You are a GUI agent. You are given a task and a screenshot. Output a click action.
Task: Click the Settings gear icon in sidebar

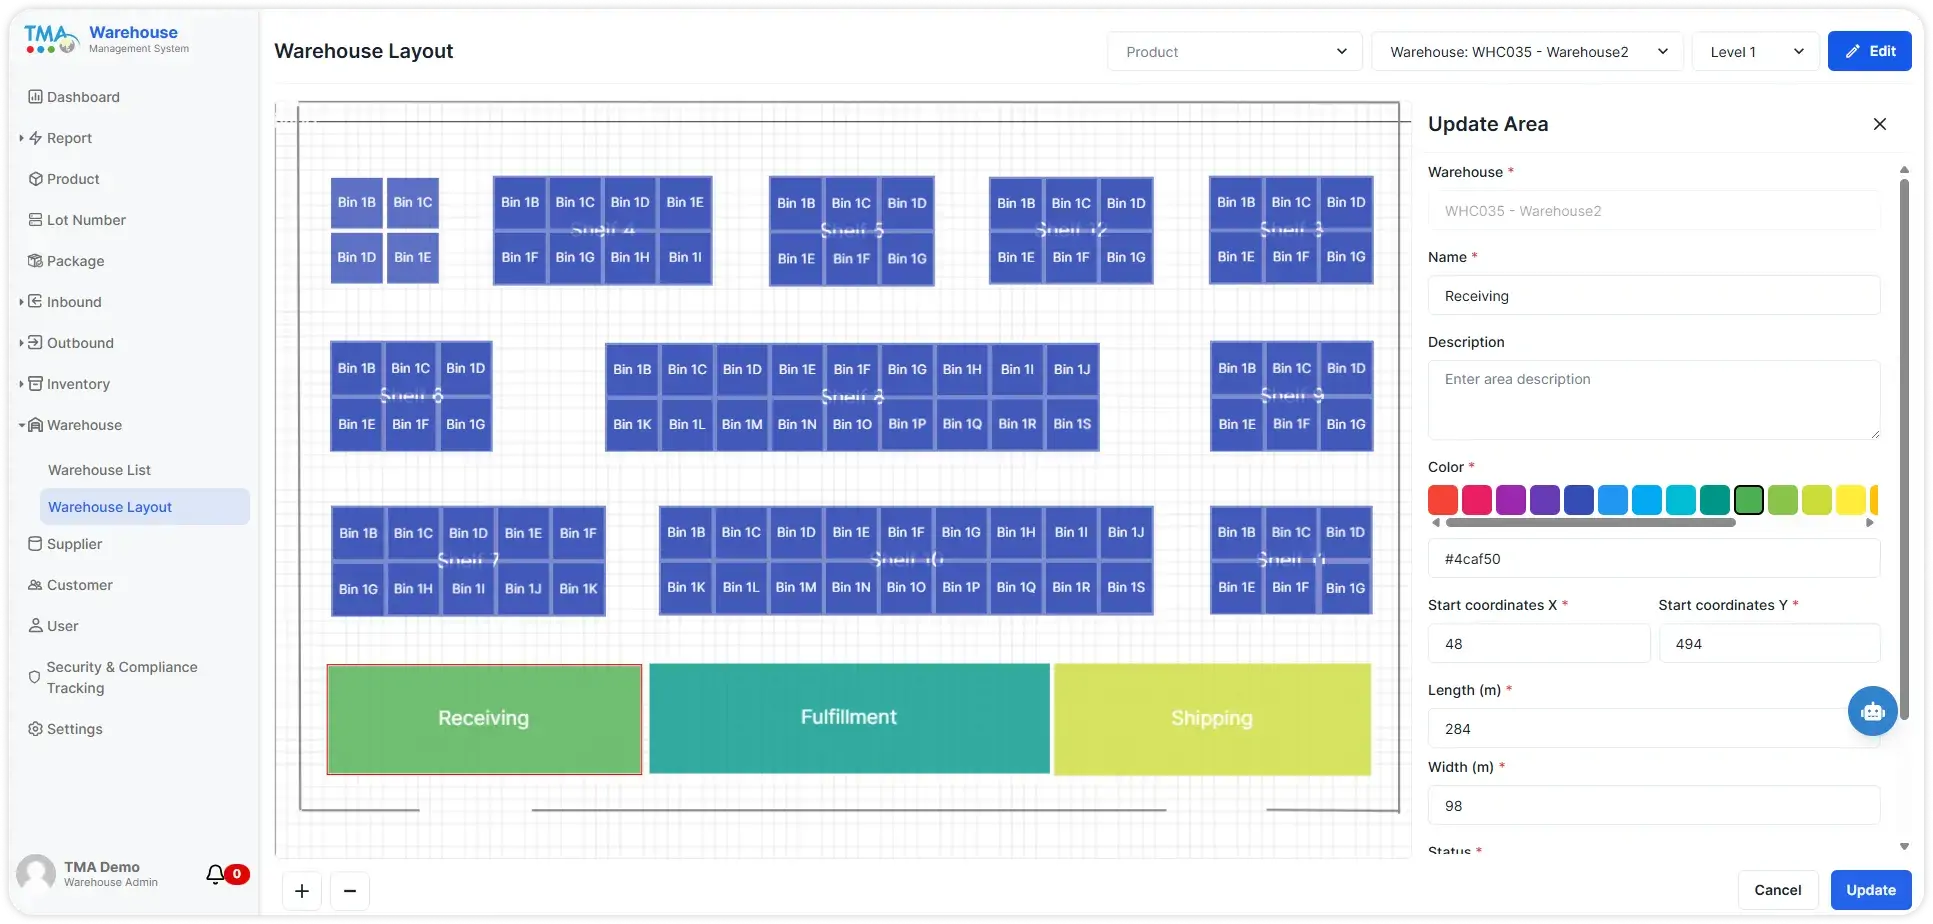coord(35,729)
